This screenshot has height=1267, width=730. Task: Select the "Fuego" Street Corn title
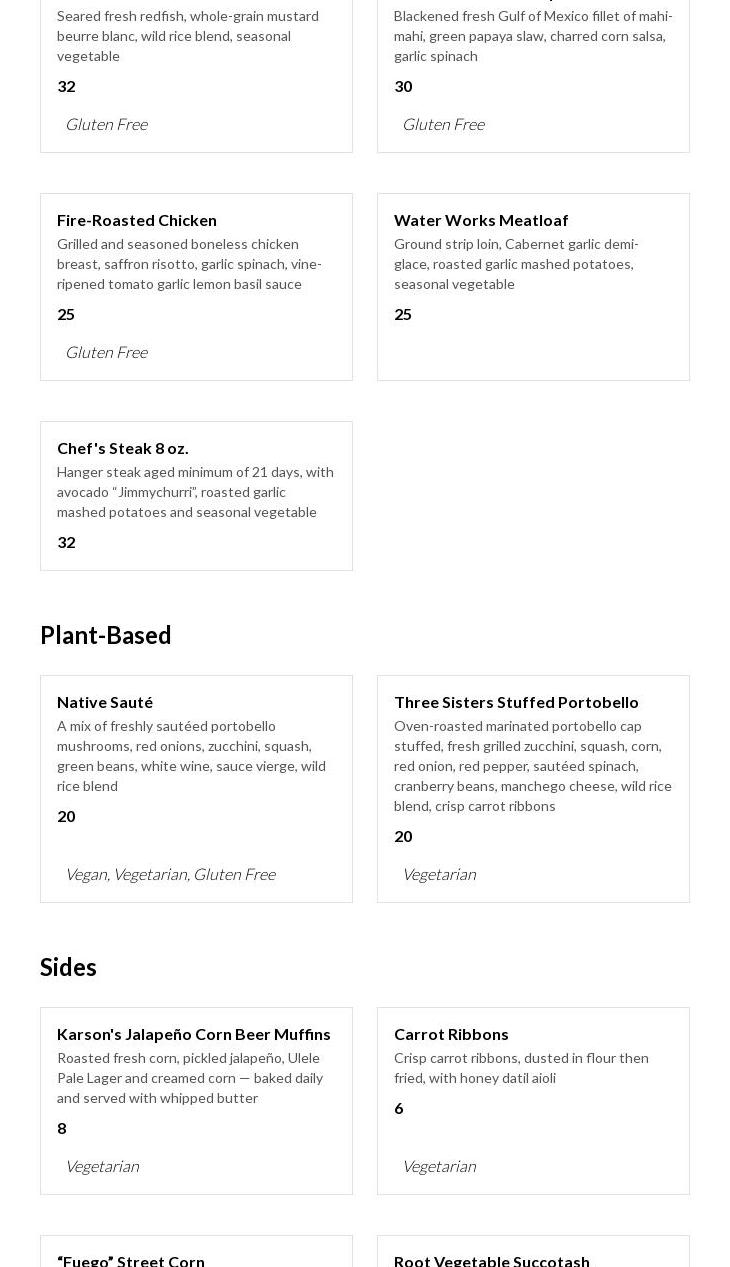(x=131, y=1260)
